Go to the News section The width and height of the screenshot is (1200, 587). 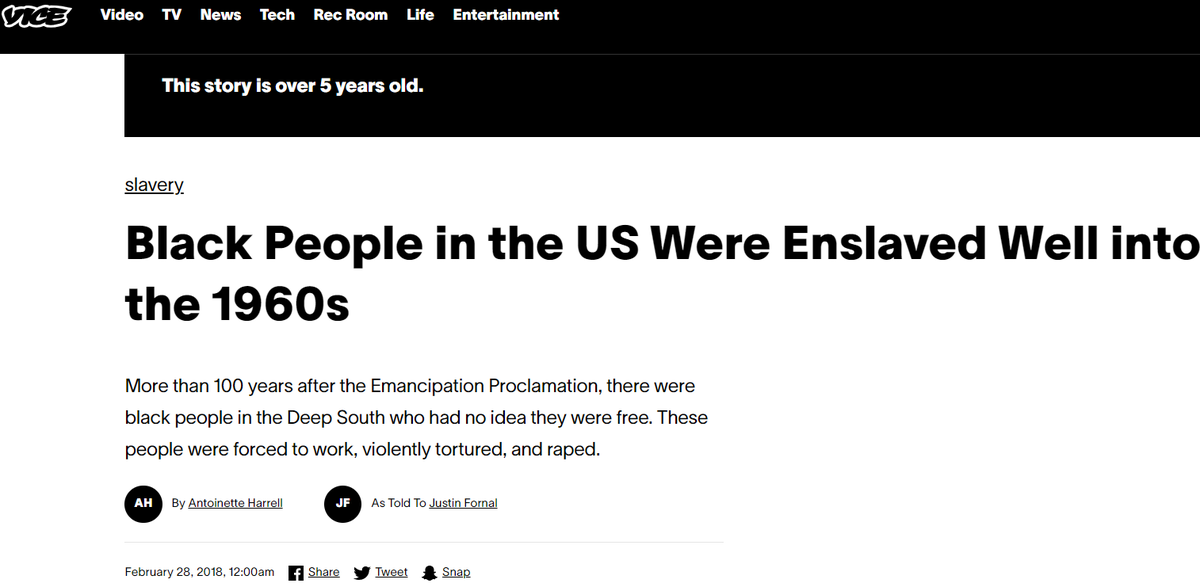coord(220,15)
